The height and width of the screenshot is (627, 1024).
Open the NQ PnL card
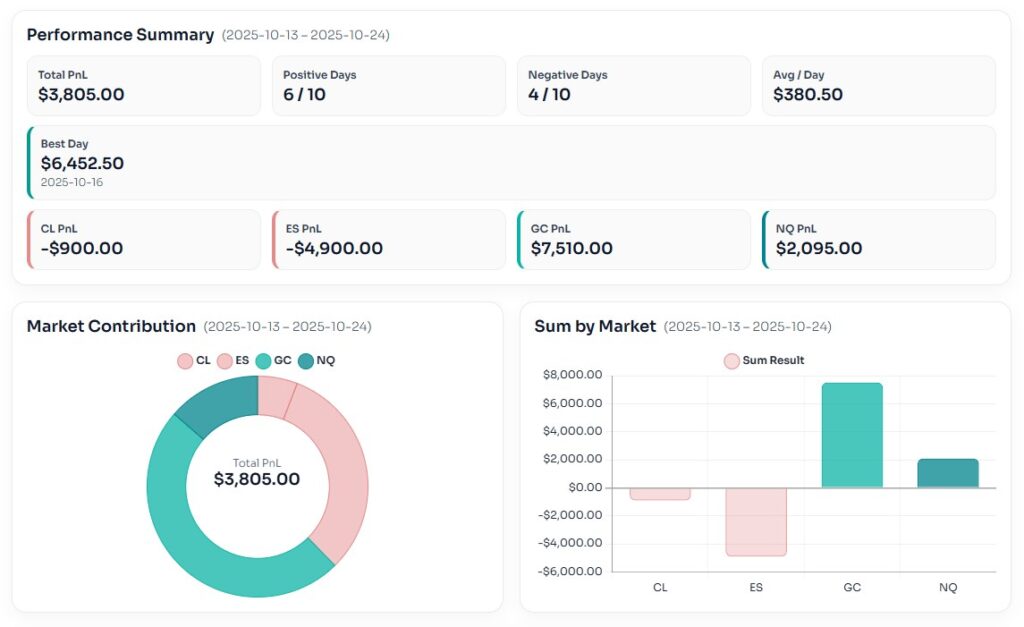[878, 240]
